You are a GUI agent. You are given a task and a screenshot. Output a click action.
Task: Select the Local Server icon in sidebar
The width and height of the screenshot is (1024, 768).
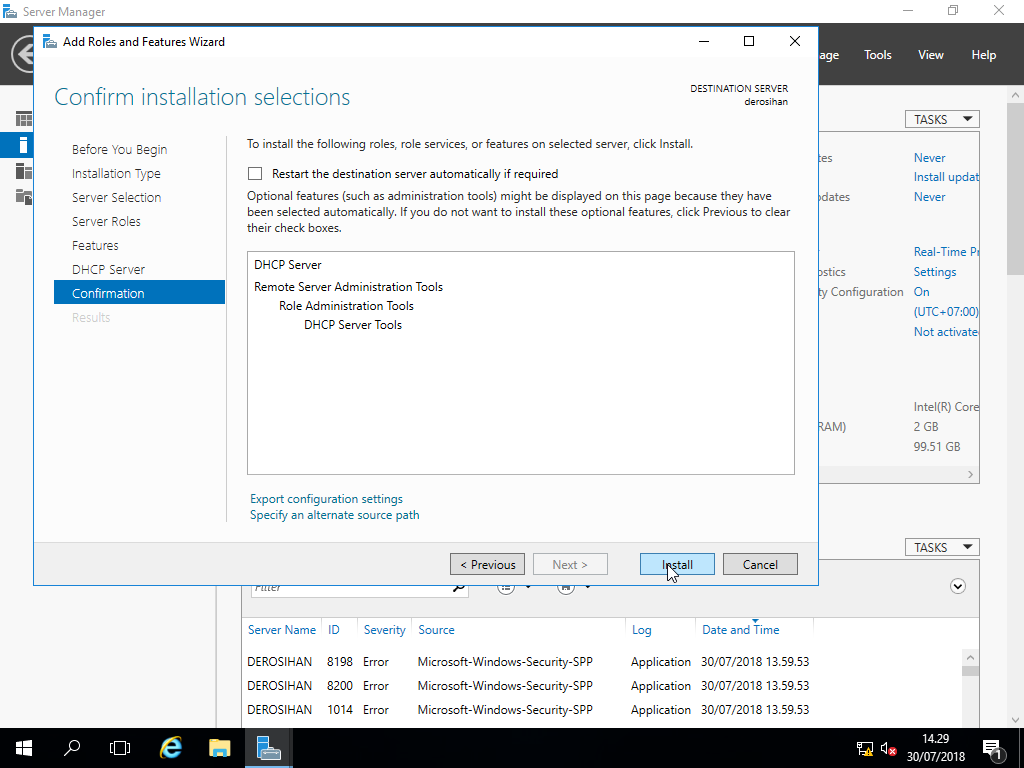(x=24, y=144)
